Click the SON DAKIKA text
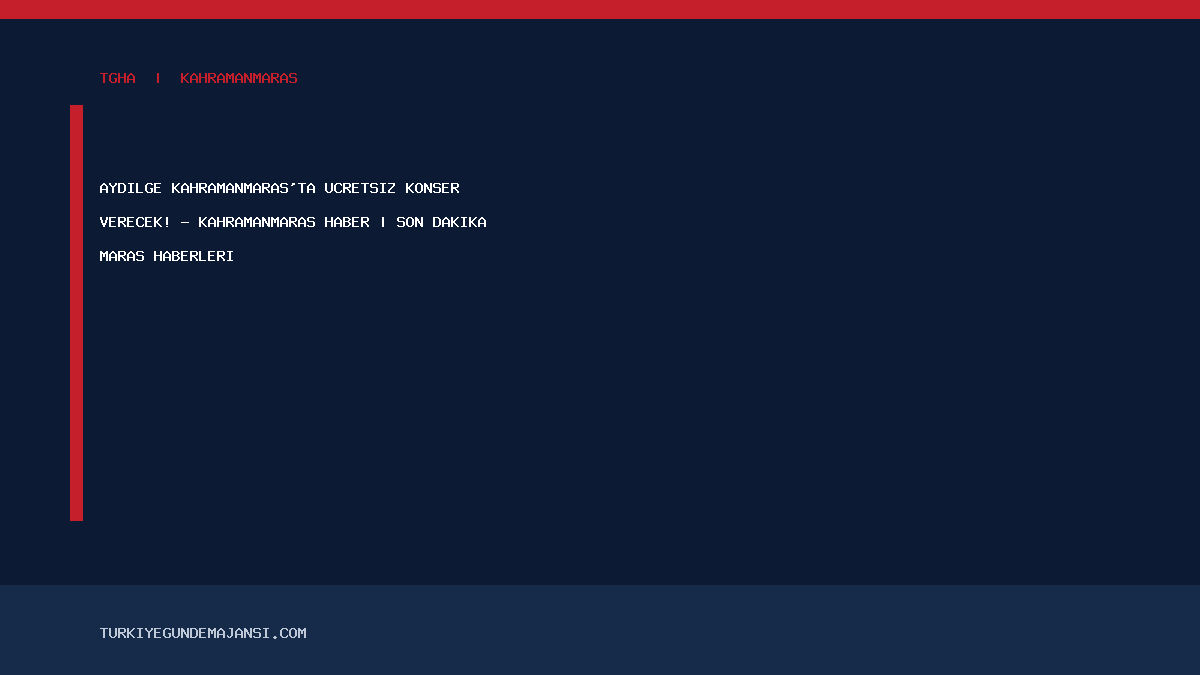 (441, 222)
